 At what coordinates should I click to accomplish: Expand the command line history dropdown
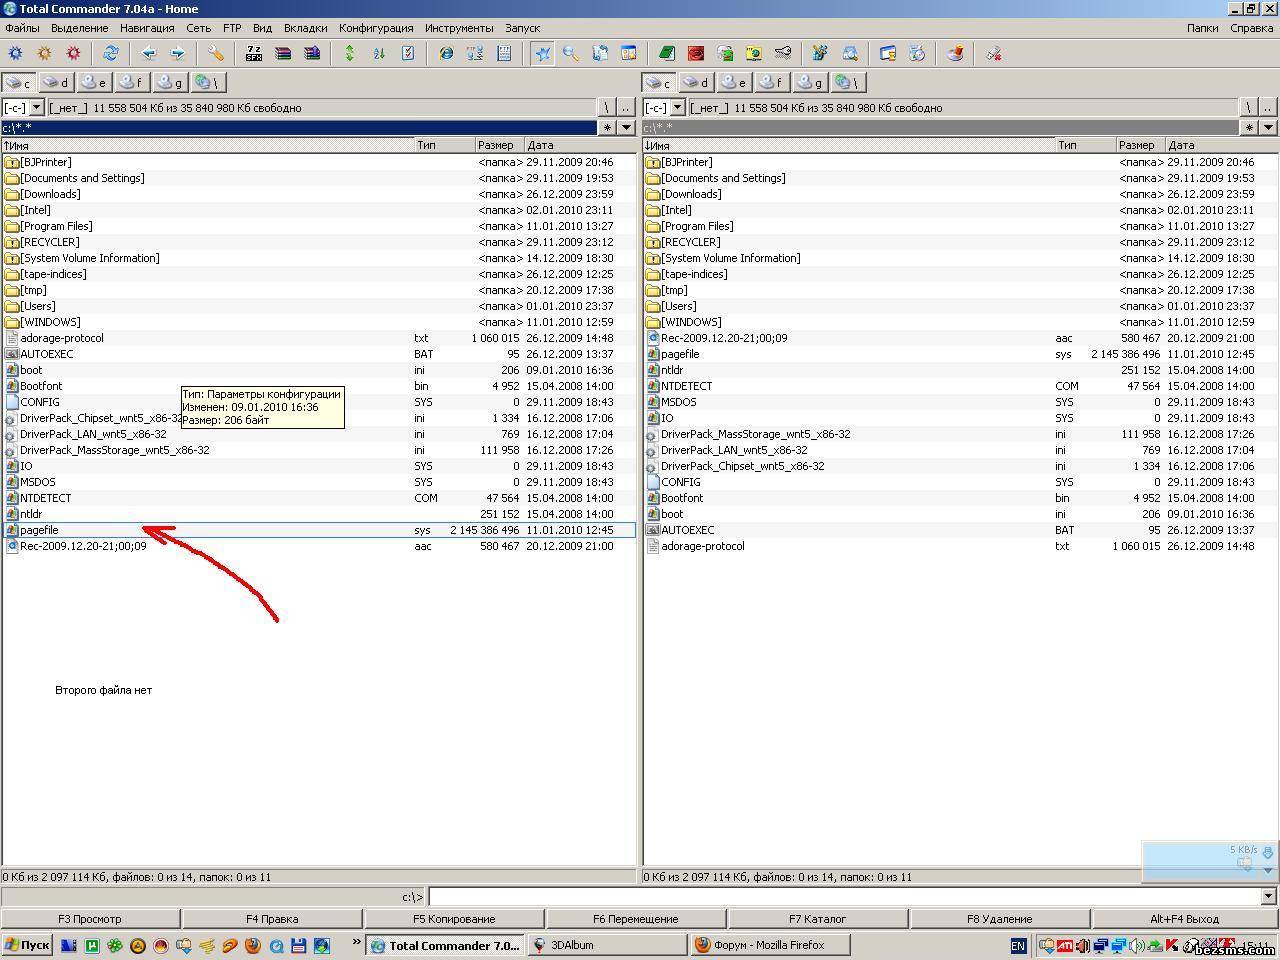click(1268, 897)
